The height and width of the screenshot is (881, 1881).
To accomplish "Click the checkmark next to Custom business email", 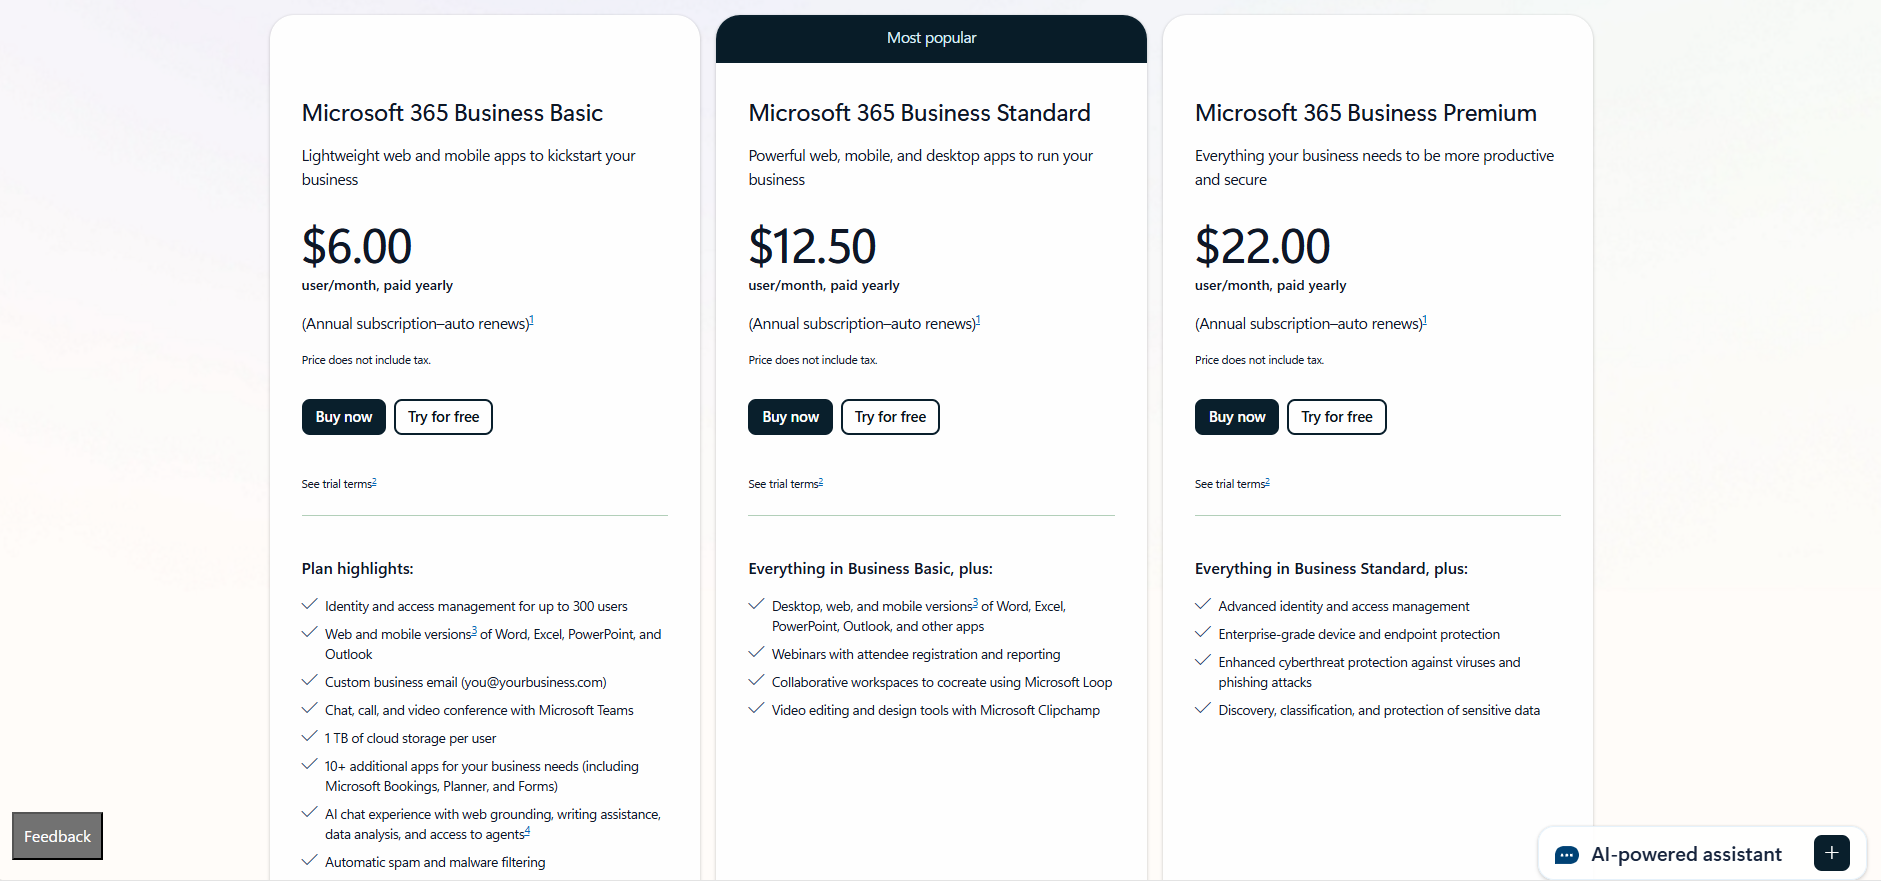I will coord(308,680).
